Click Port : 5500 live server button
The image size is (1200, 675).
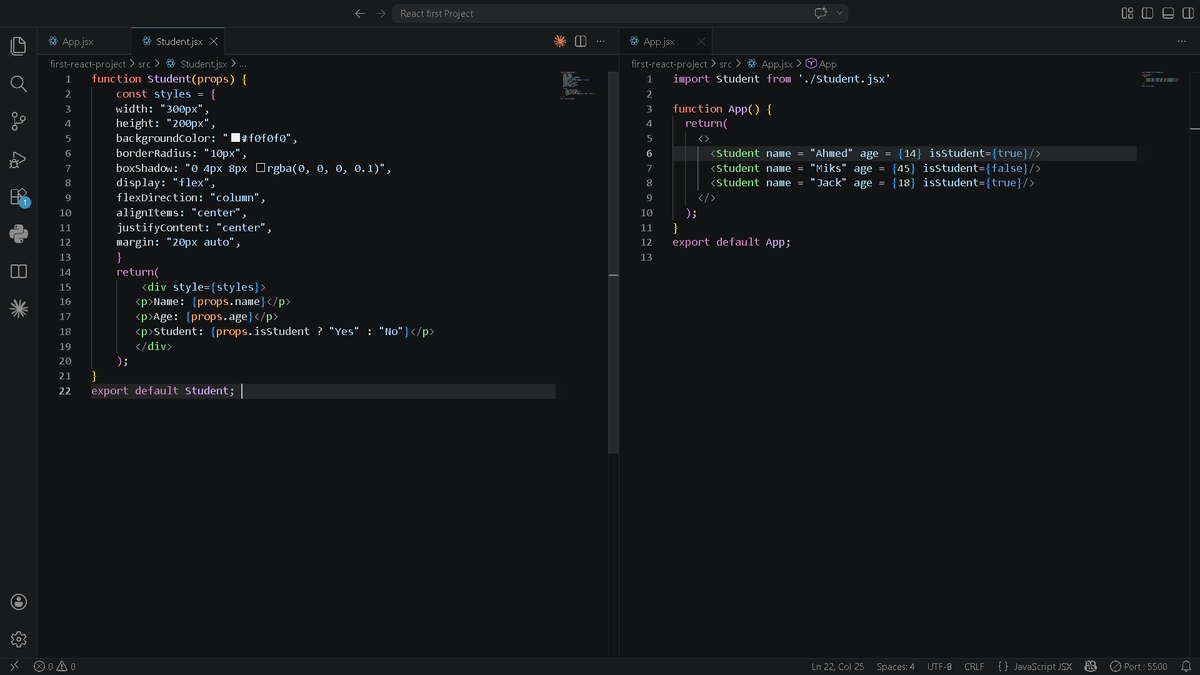pyautogui.click(x=1138, y=666)
